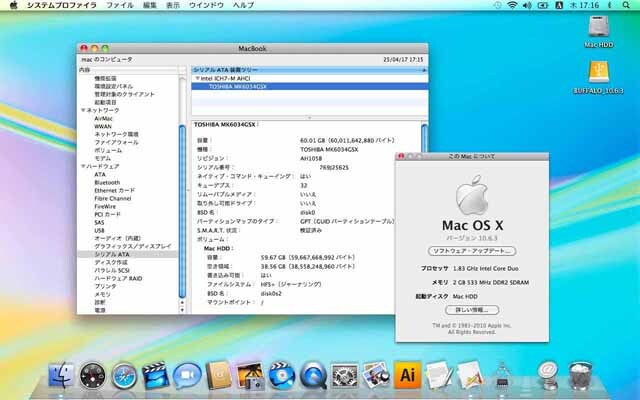Open the ヘルプ menu
The image size is (640, 400).
coord(243,5)
